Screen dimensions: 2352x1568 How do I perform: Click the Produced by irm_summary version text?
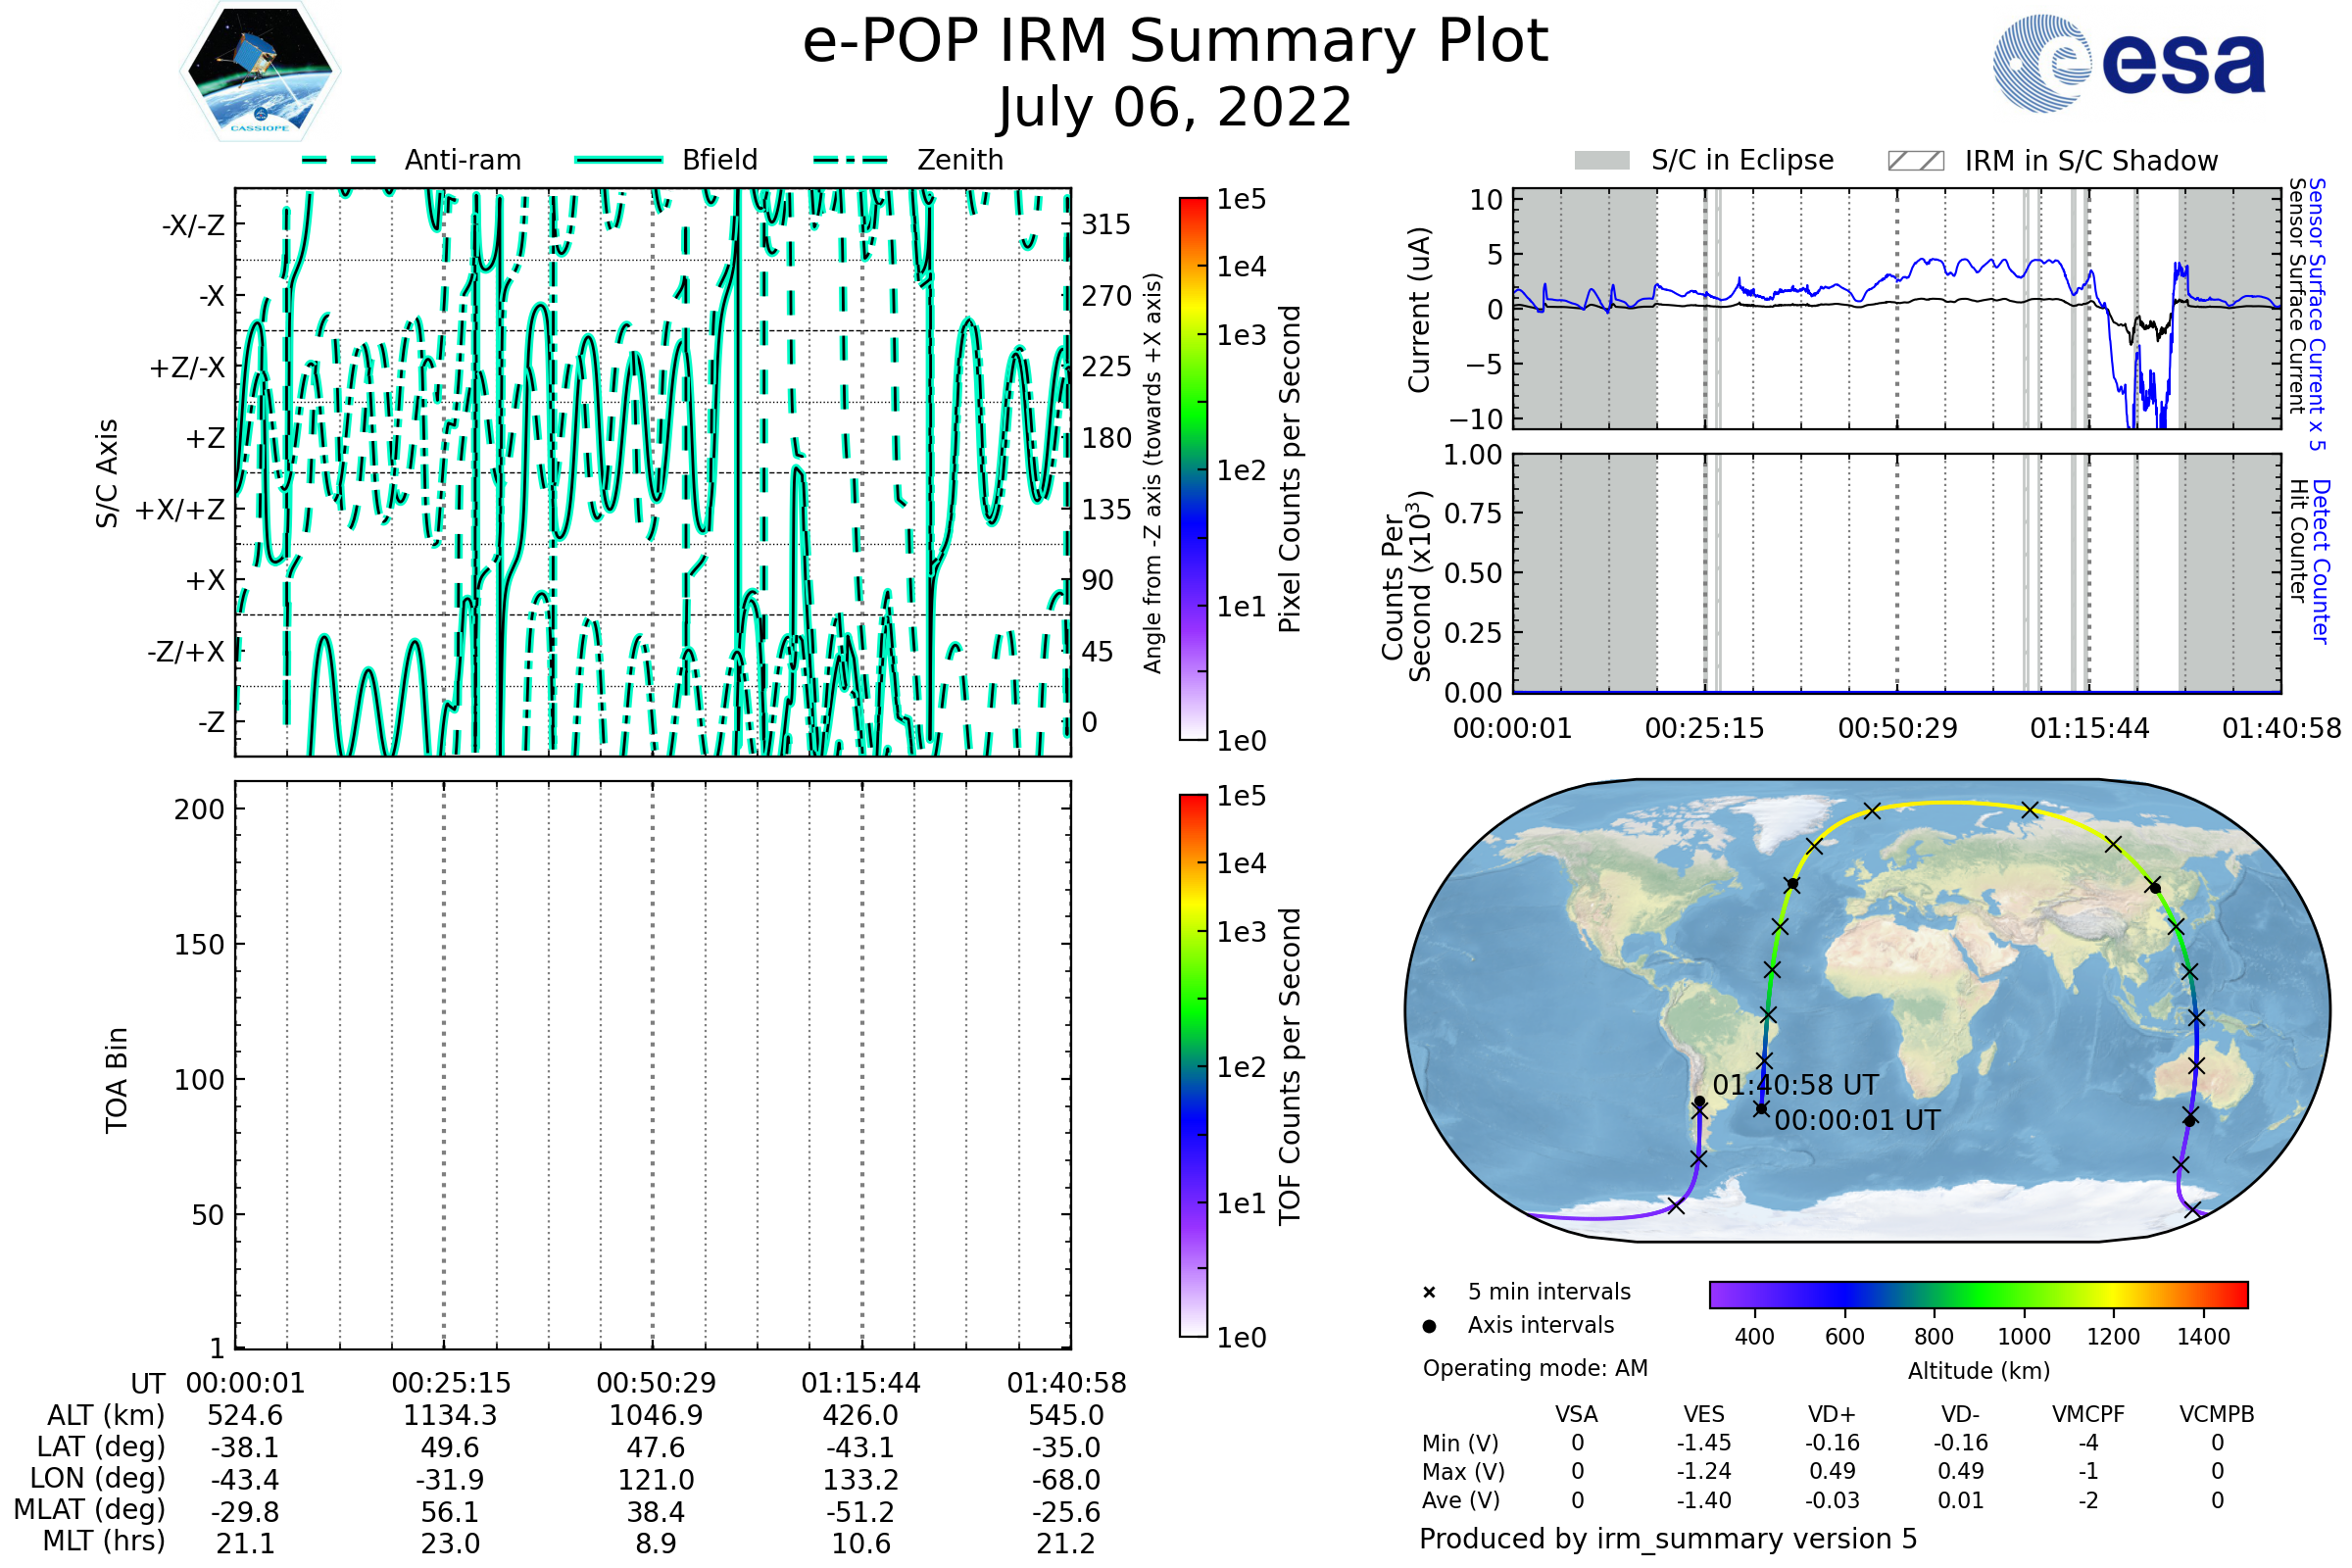(x=1667, y=1538)
